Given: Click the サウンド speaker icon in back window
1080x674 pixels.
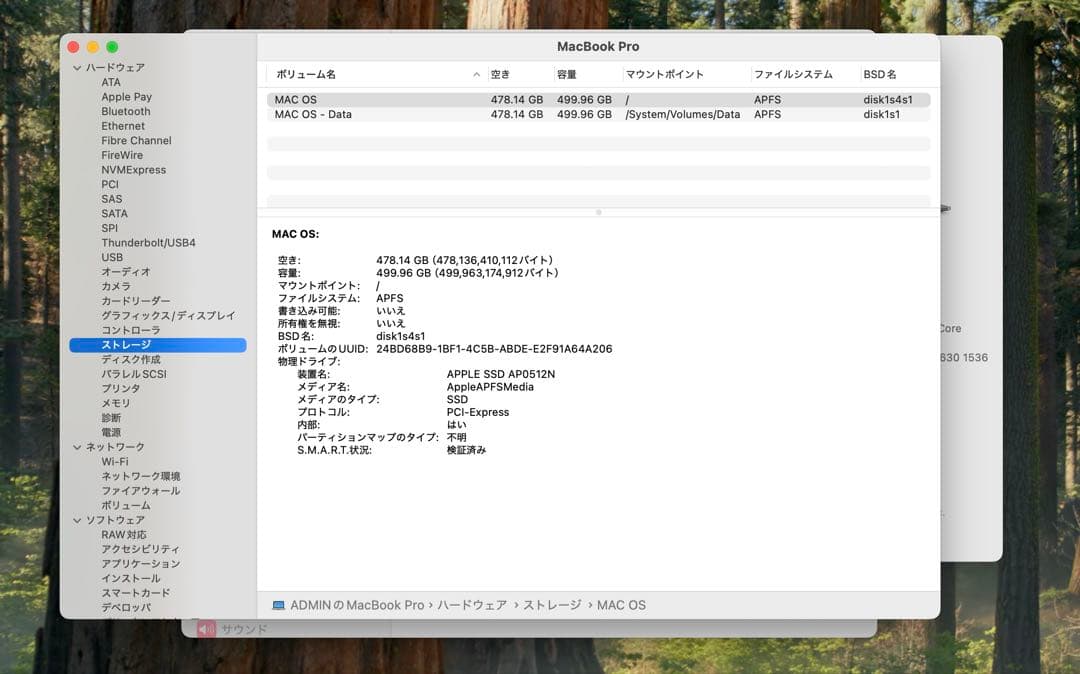Looking at the screenshot, I should point(205,629).
